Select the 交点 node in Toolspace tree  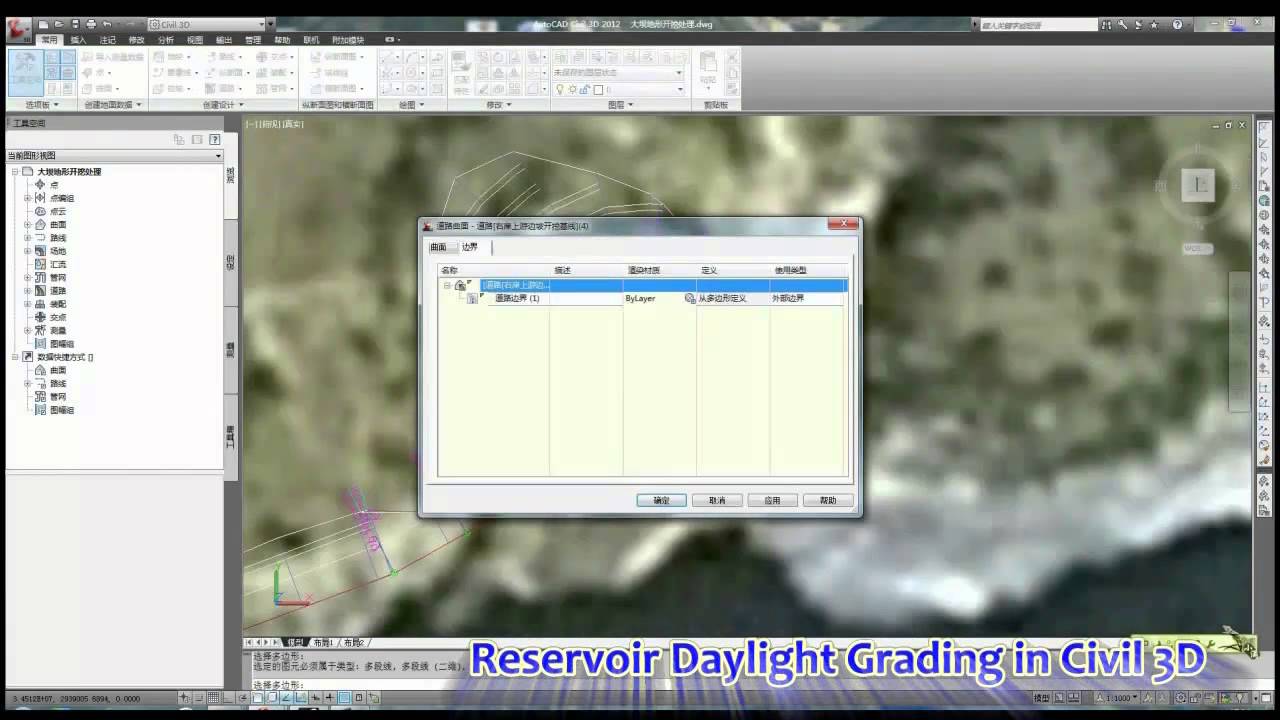click(58, 317)
